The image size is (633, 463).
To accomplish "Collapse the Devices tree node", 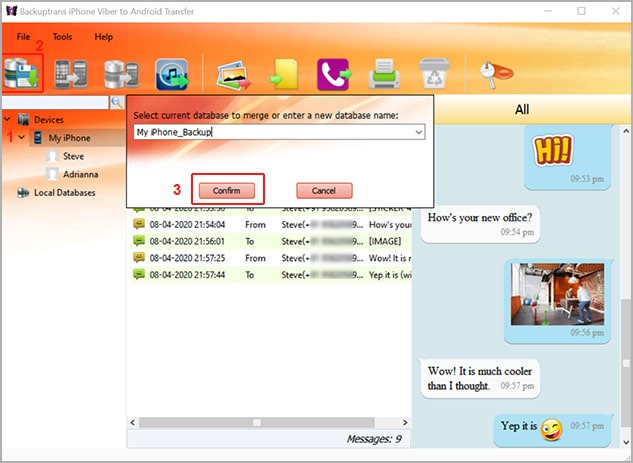I will click(x=7, y=119).
